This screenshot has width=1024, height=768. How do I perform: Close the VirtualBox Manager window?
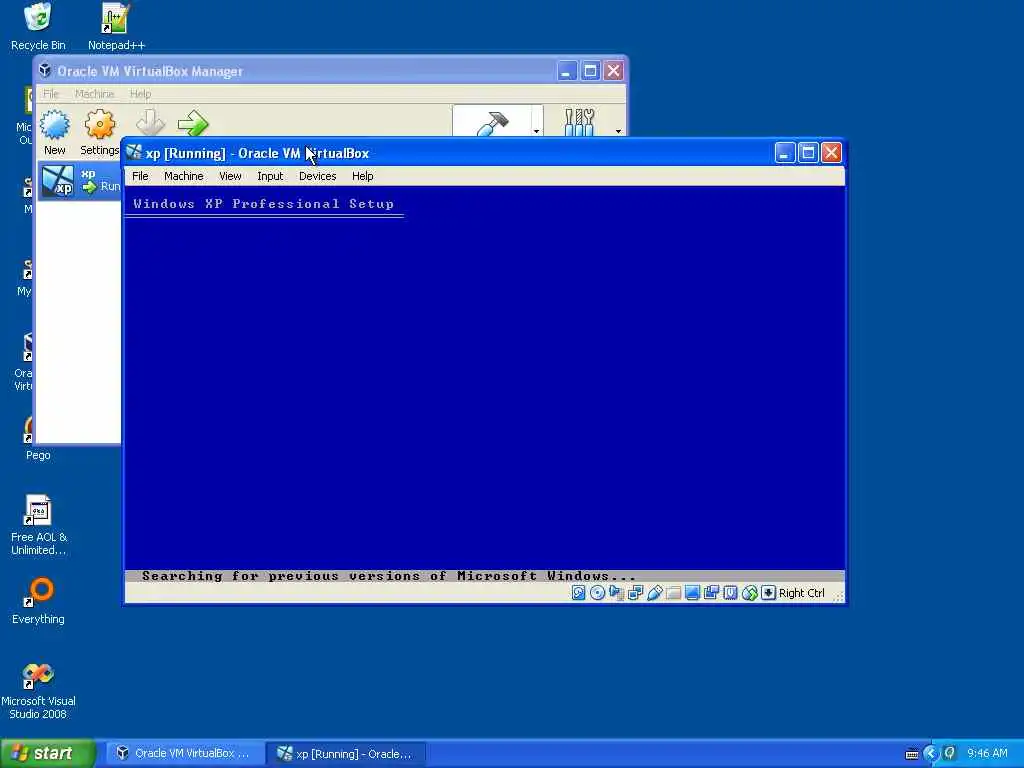pos(613,71)
